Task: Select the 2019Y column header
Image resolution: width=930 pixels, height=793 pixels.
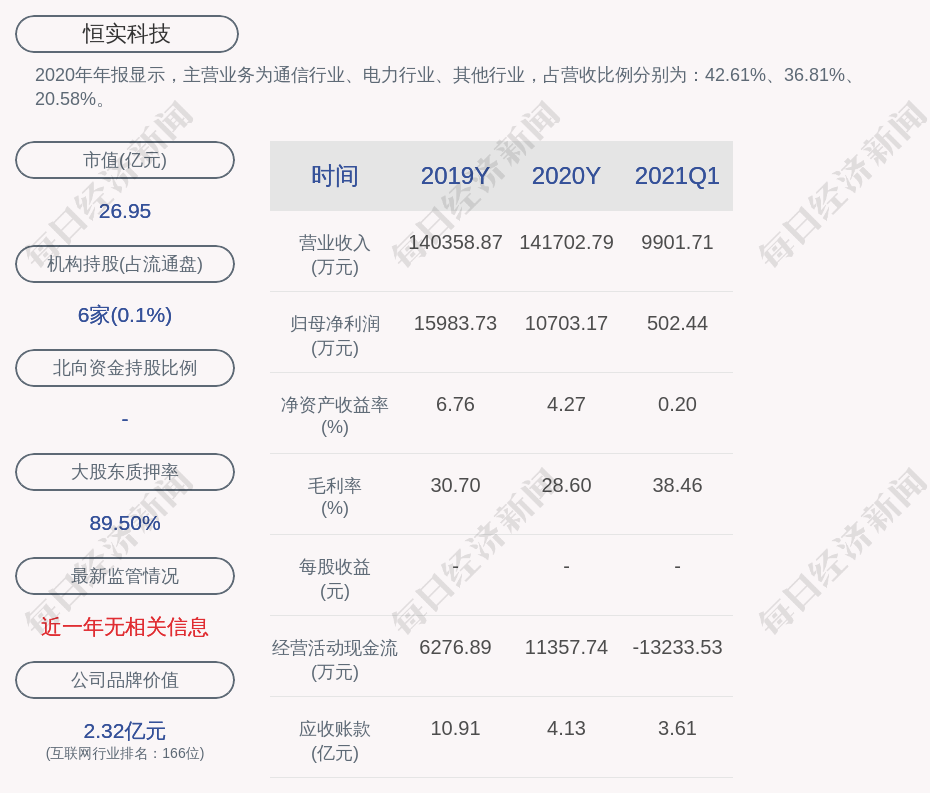Action: [455, 176]
